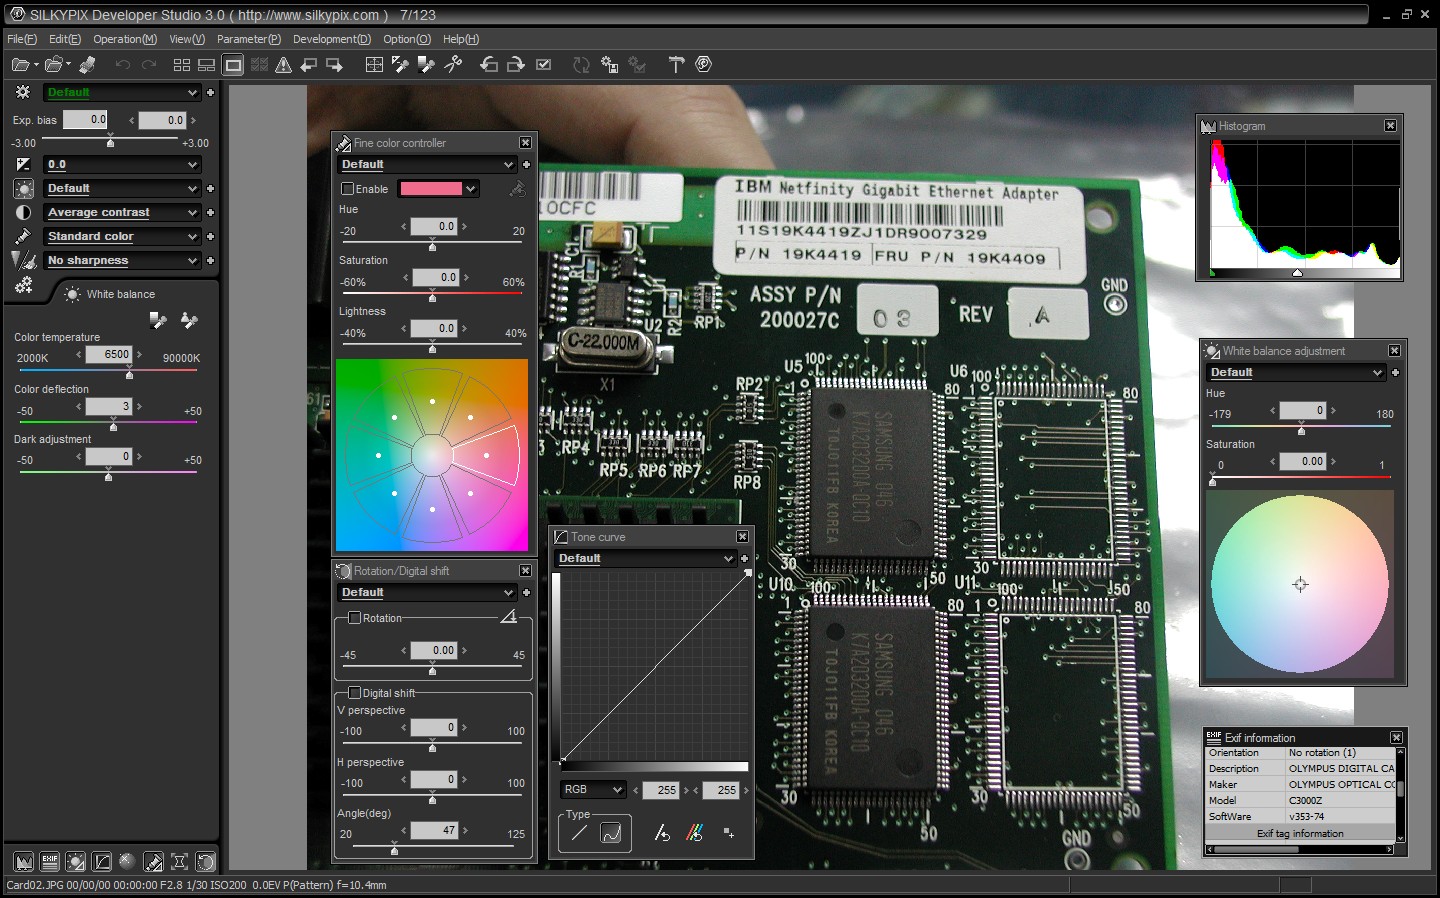Add taste plus button beside White balance Default

(210, 188)
